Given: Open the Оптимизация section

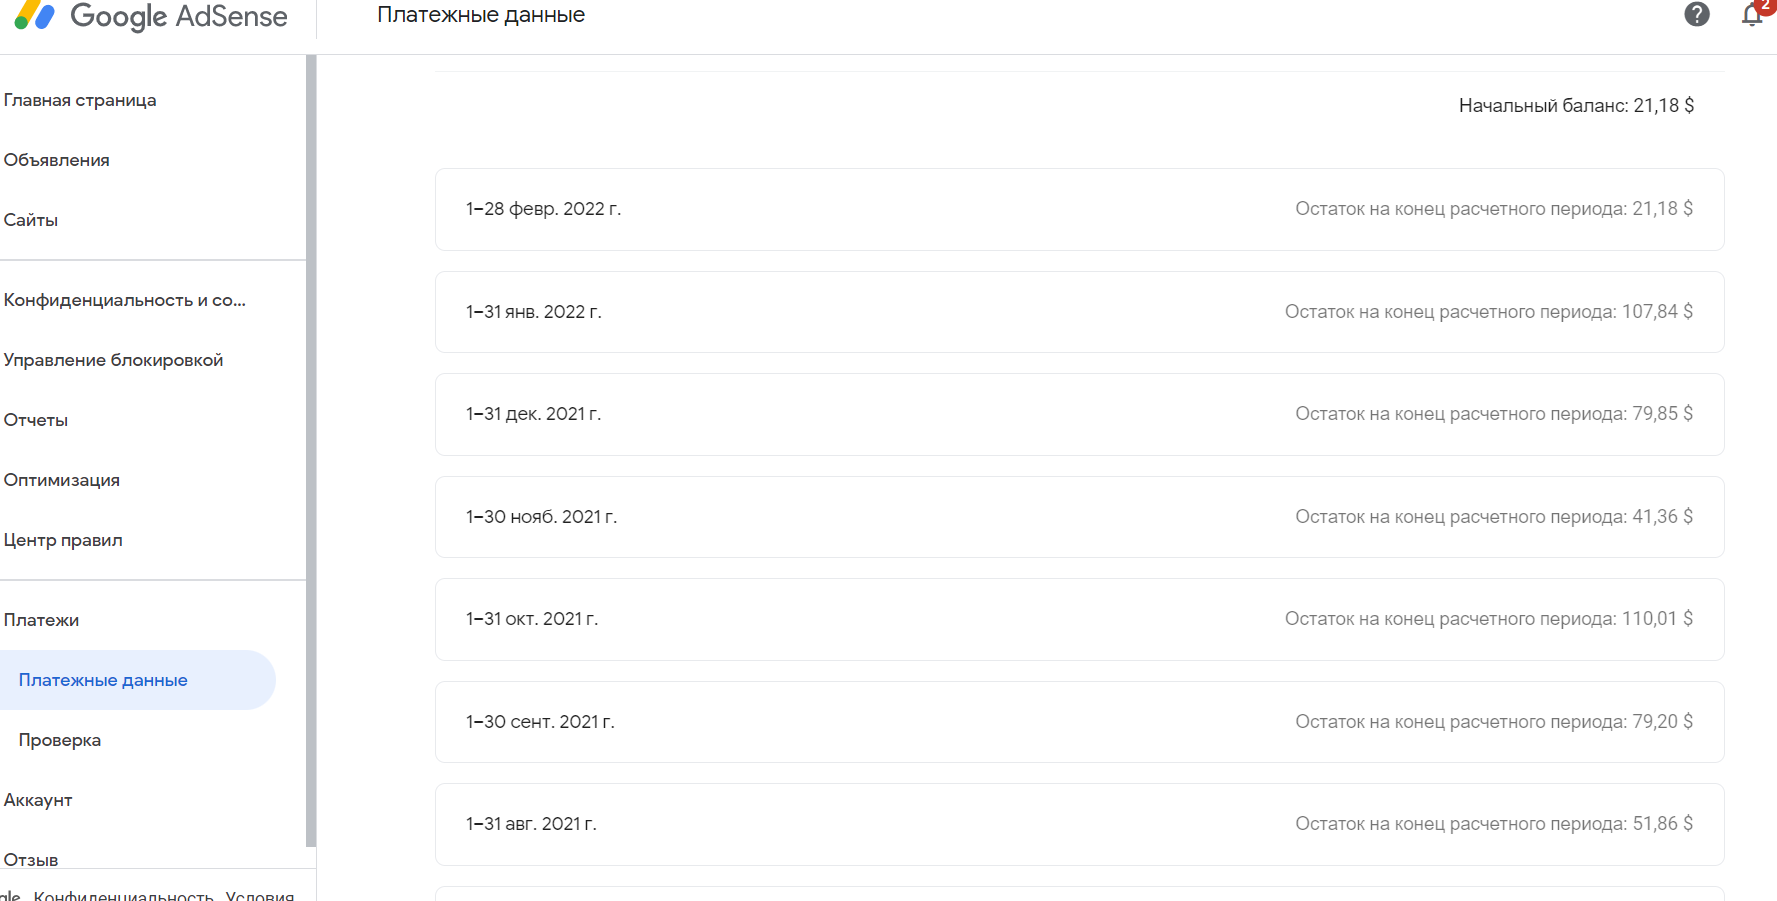Looking at the screenshot, I should point(62,480).
